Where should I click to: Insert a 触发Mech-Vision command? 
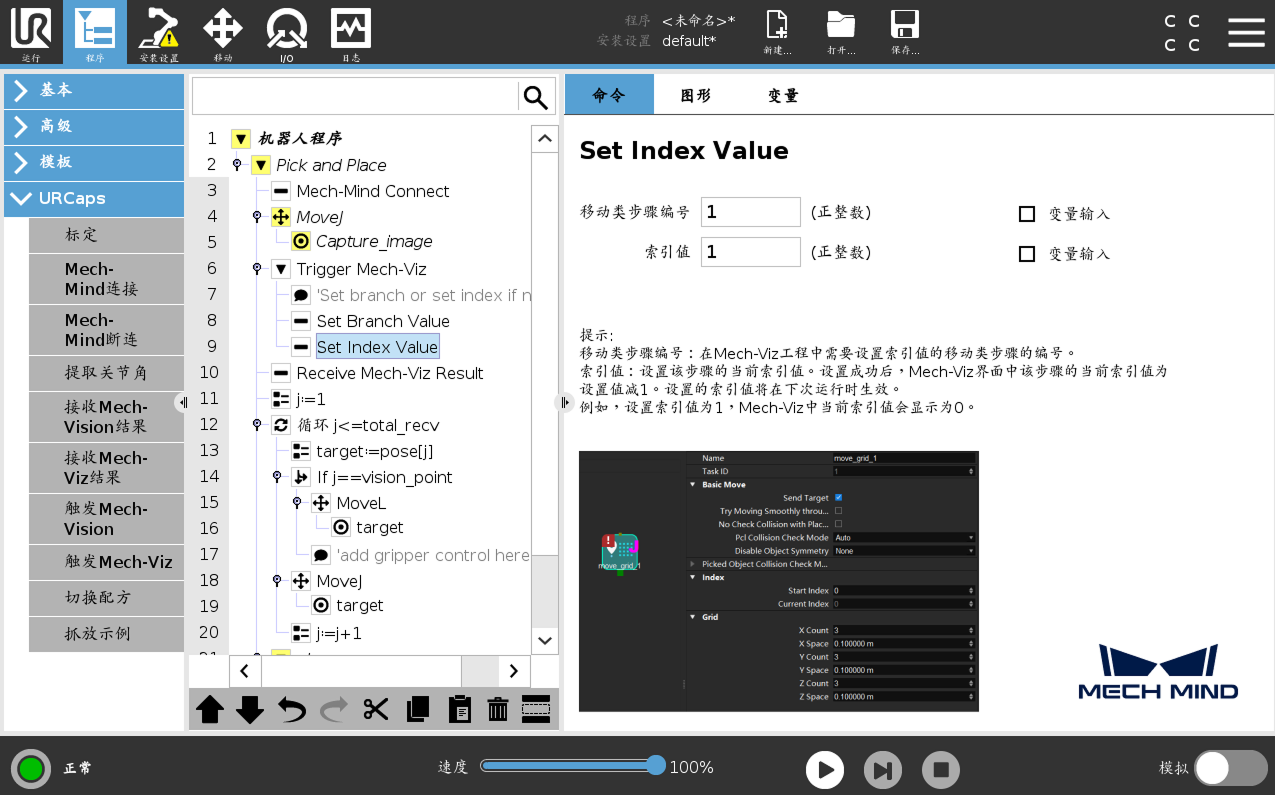point(105,519)
